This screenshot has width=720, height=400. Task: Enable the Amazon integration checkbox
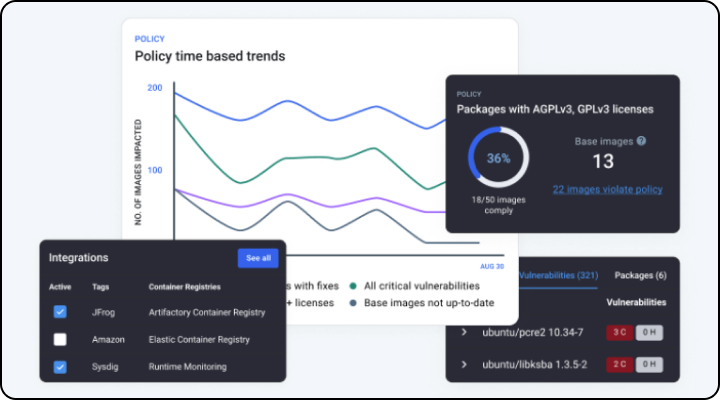pyautogui.click(x=60, y=339)
